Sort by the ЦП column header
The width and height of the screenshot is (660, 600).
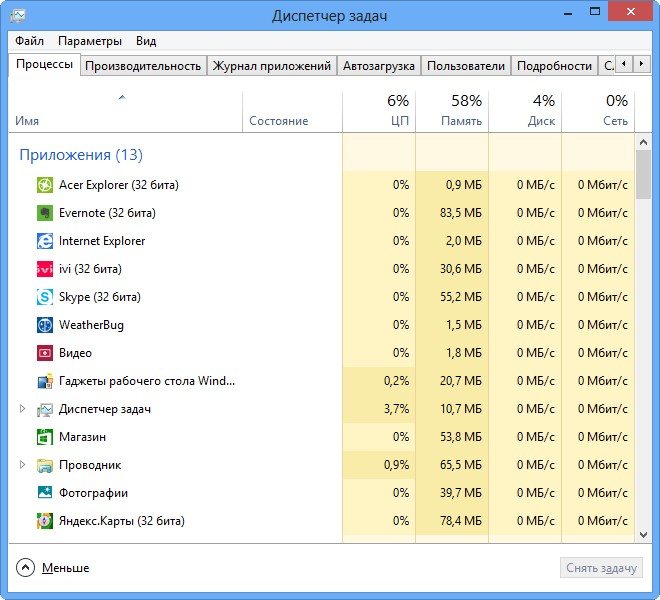pos(379,111)
